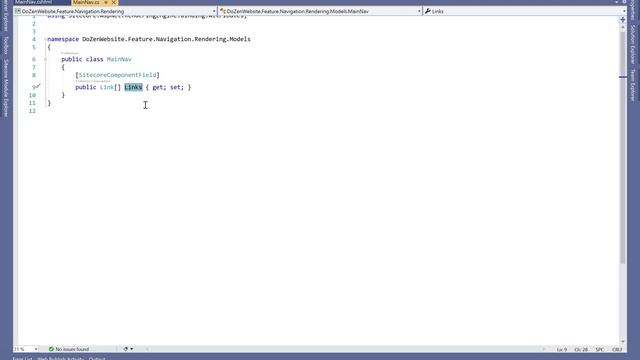Open the Solution Explorer side tab

(x=633, y=44)
